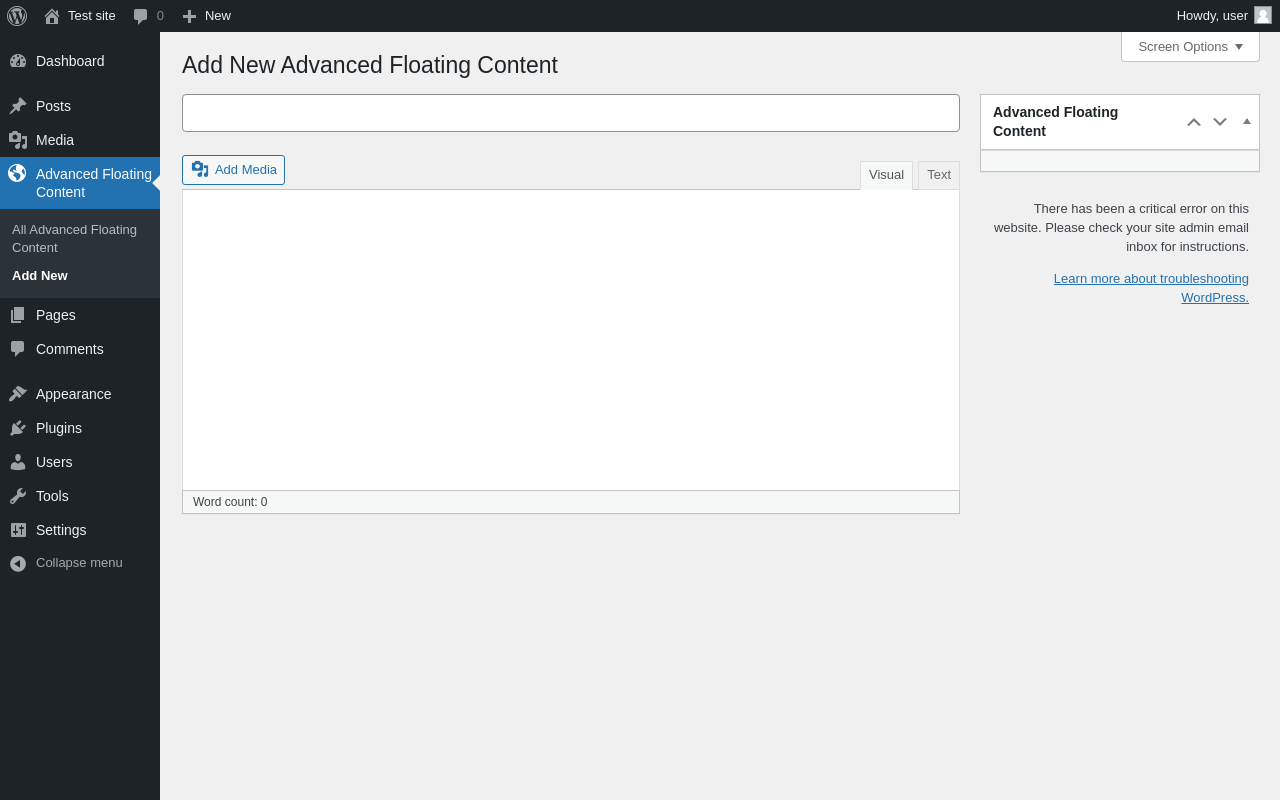Click the Settings sliders icon

tap(18, 530)
